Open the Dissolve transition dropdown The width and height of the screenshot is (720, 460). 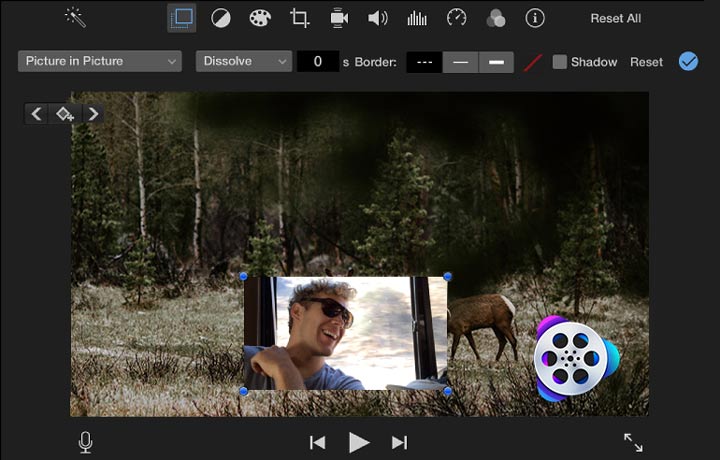coord(243,61)
